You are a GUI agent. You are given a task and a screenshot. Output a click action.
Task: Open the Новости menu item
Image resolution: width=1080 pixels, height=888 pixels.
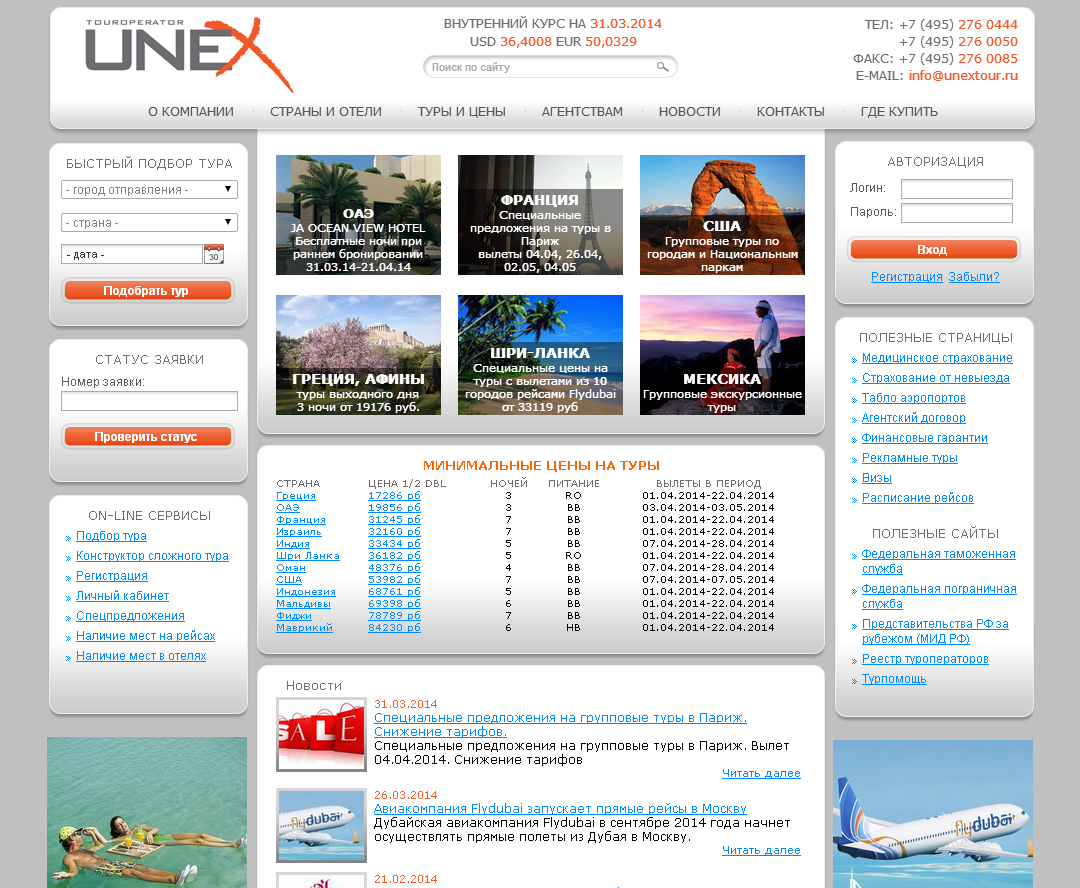pyautogui.click(x=689, y=112)
